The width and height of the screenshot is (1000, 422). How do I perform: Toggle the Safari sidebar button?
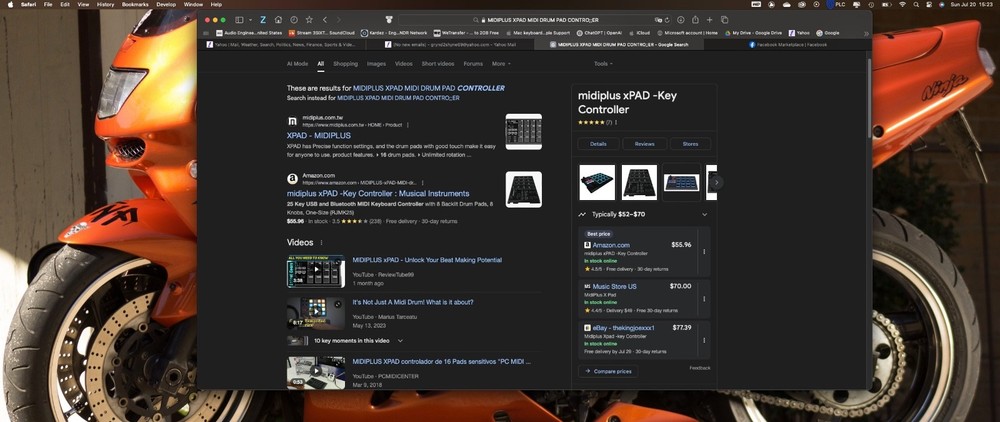point(240,19)
